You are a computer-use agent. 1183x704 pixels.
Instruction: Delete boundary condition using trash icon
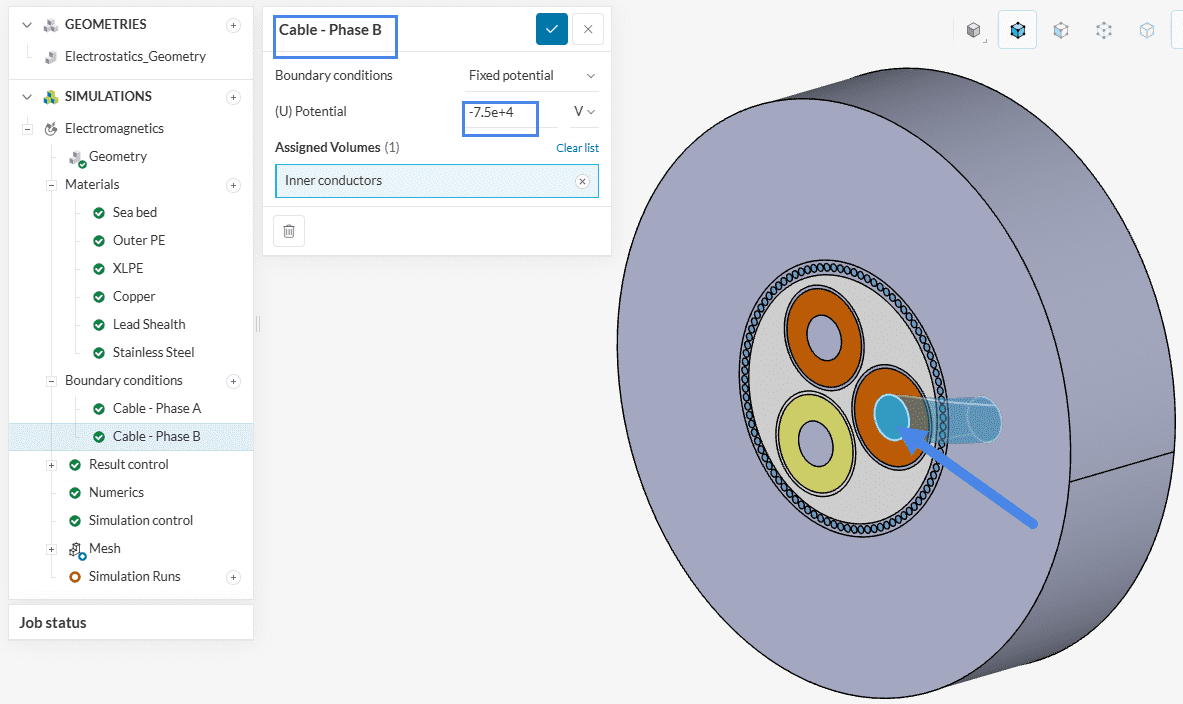289,231
